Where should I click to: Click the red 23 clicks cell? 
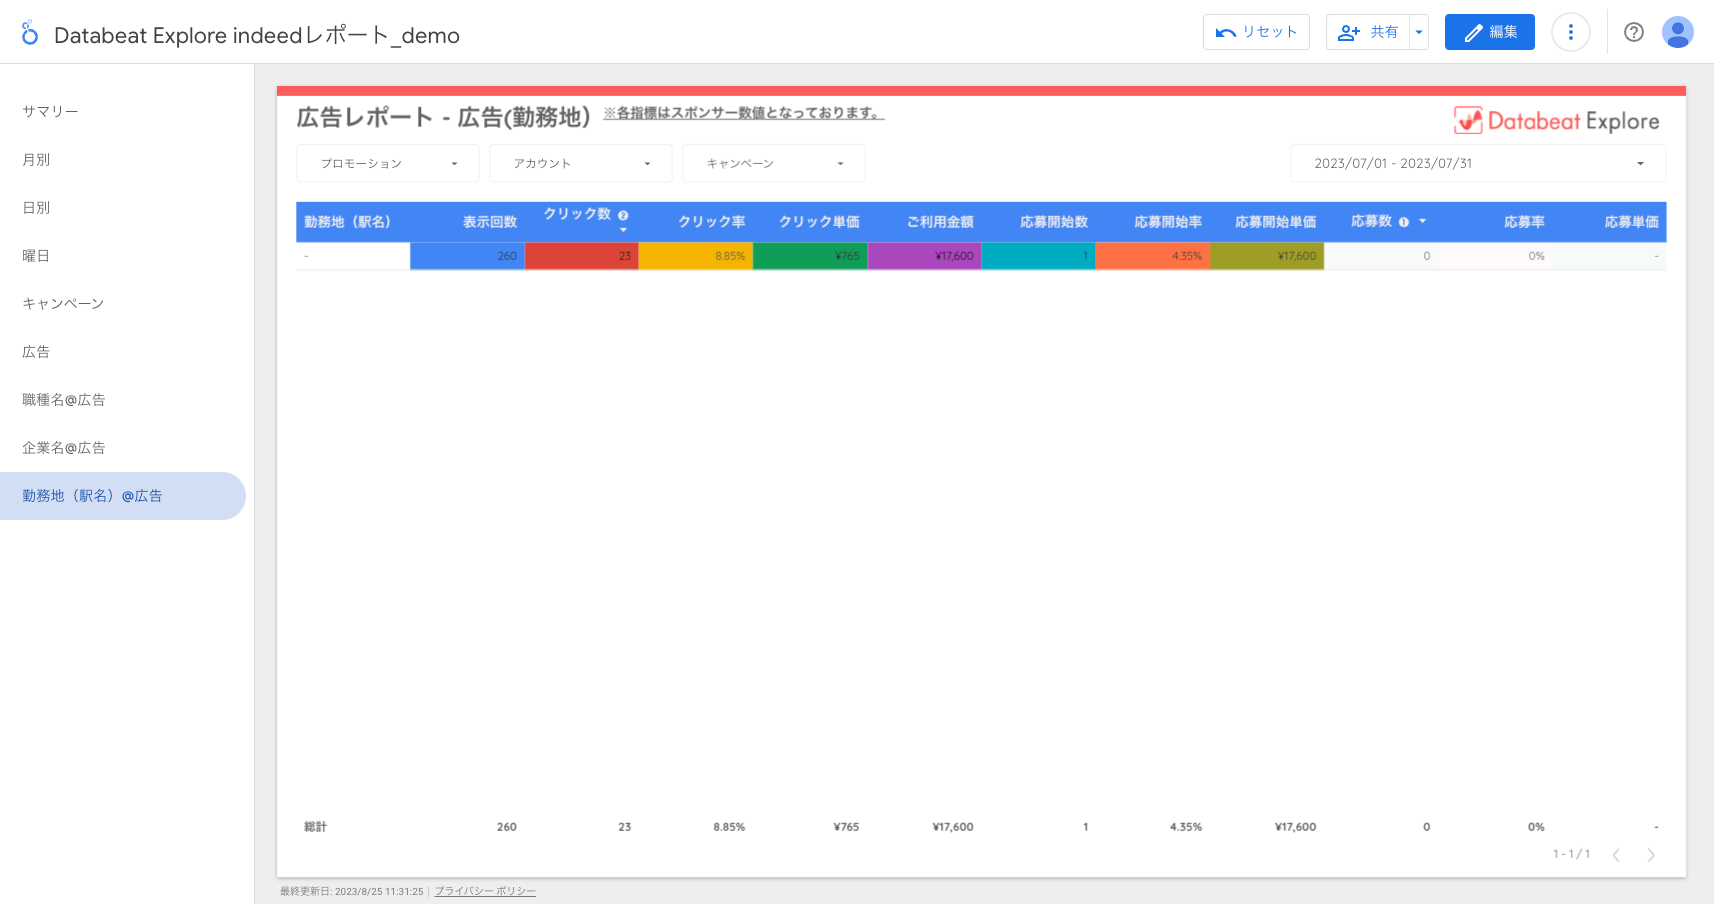click(582, 256)
